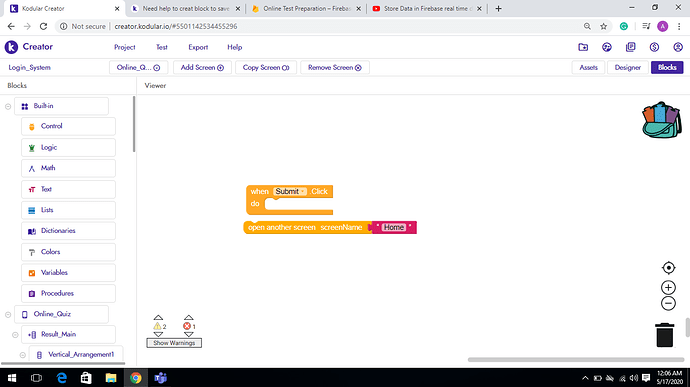Switch to the Blocks view

point(667,67)
